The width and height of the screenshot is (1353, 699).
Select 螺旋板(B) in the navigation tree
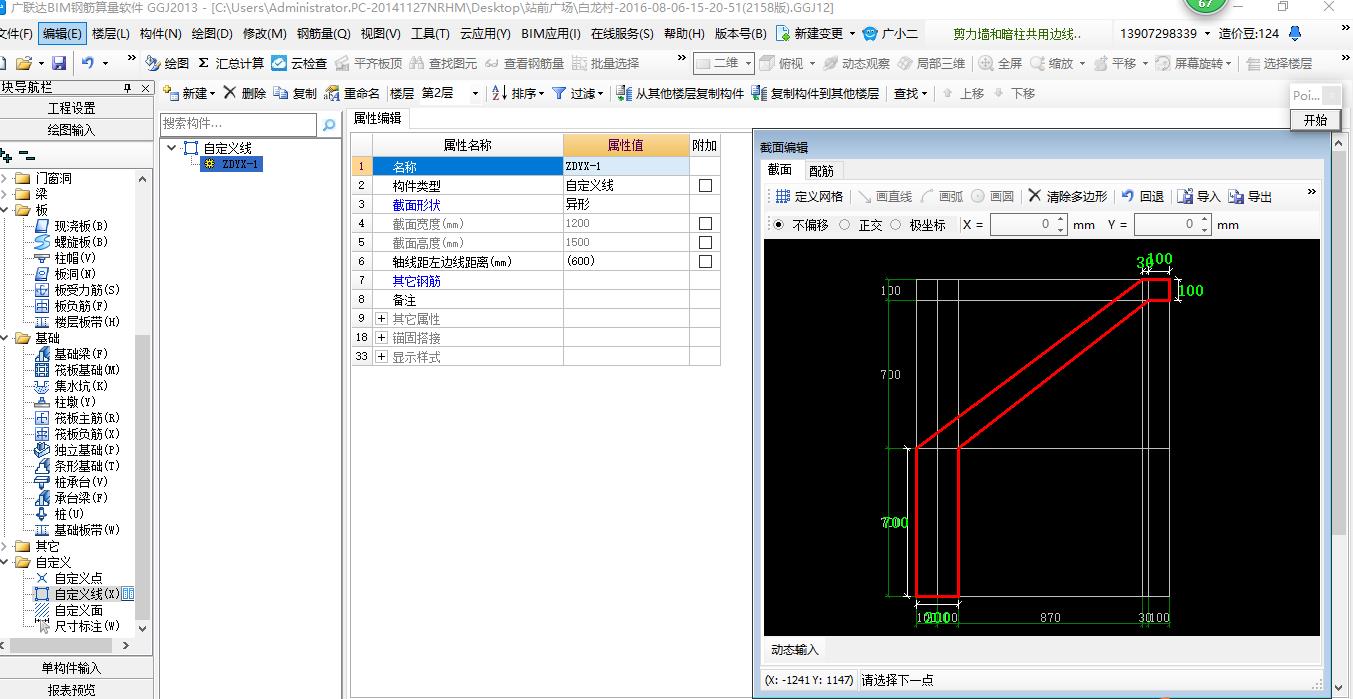point(80,242)
